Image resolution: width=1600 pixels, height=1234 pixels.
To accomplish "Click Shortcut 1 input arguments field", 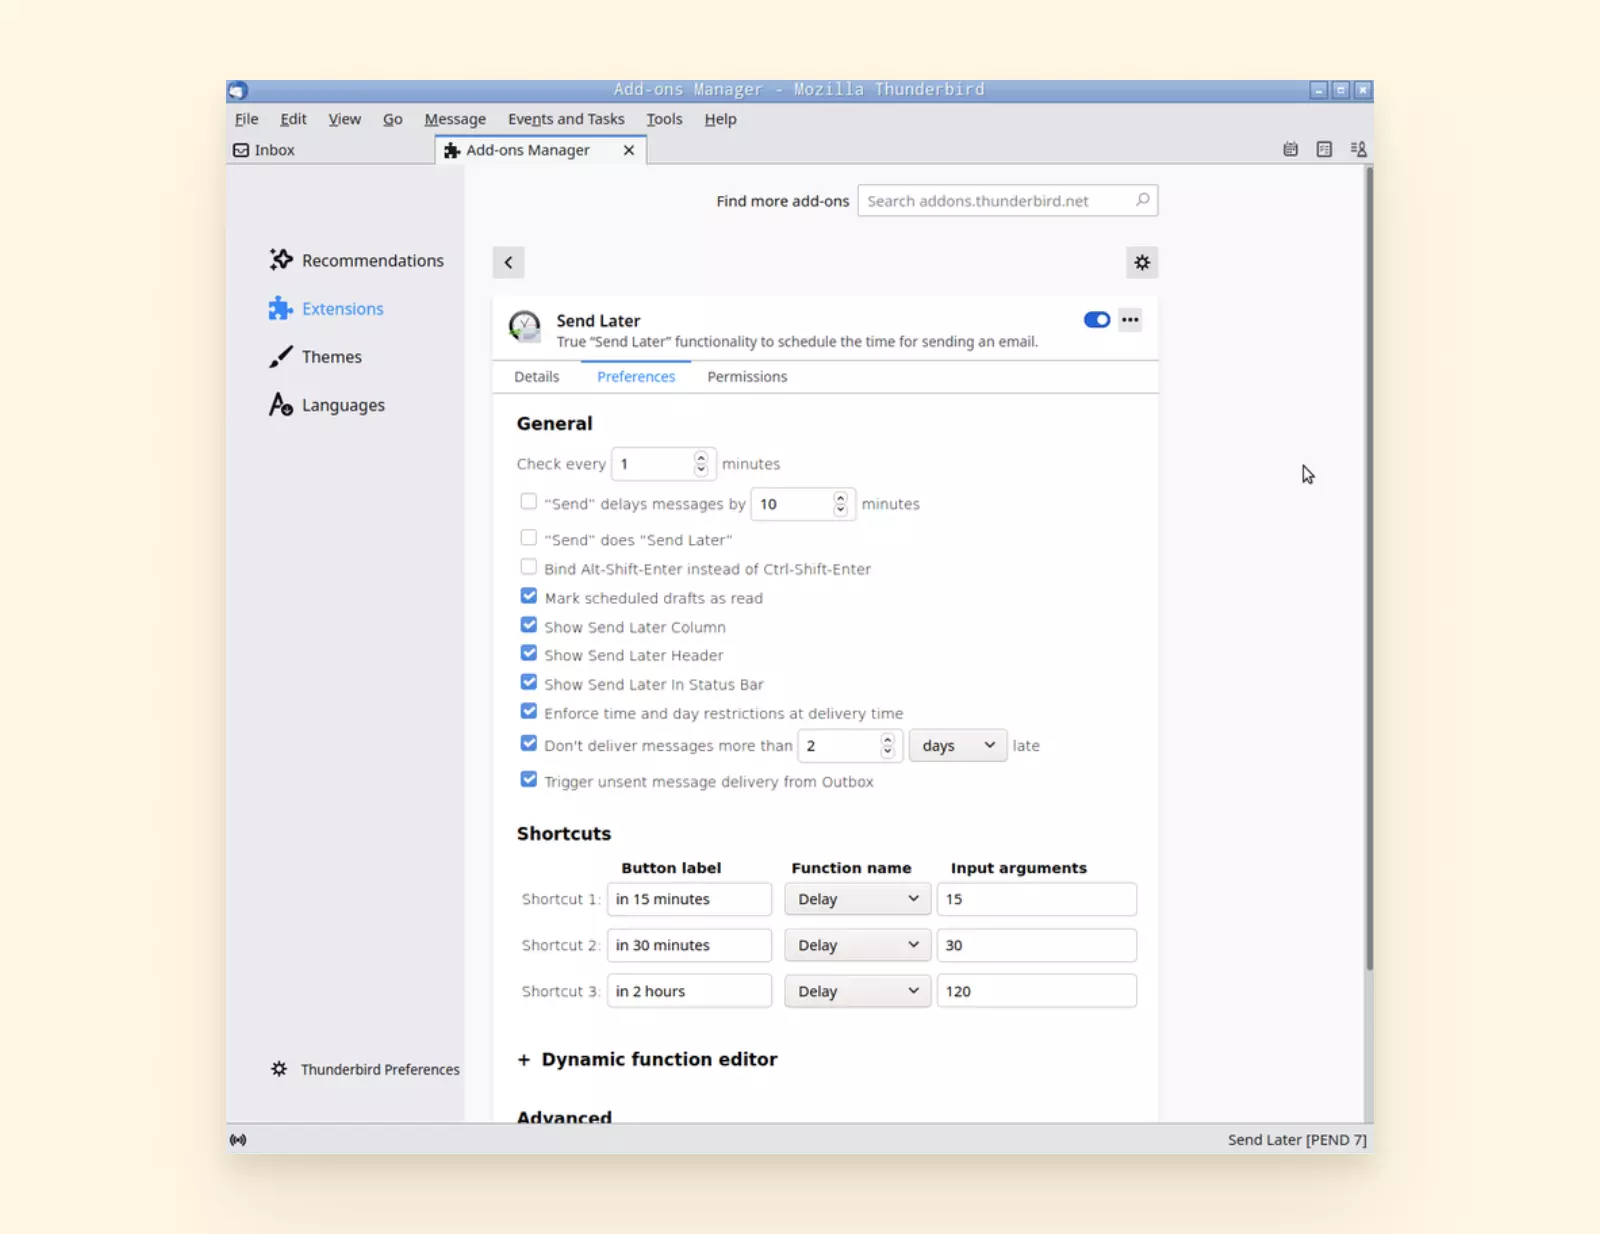I will [1037, 899].
